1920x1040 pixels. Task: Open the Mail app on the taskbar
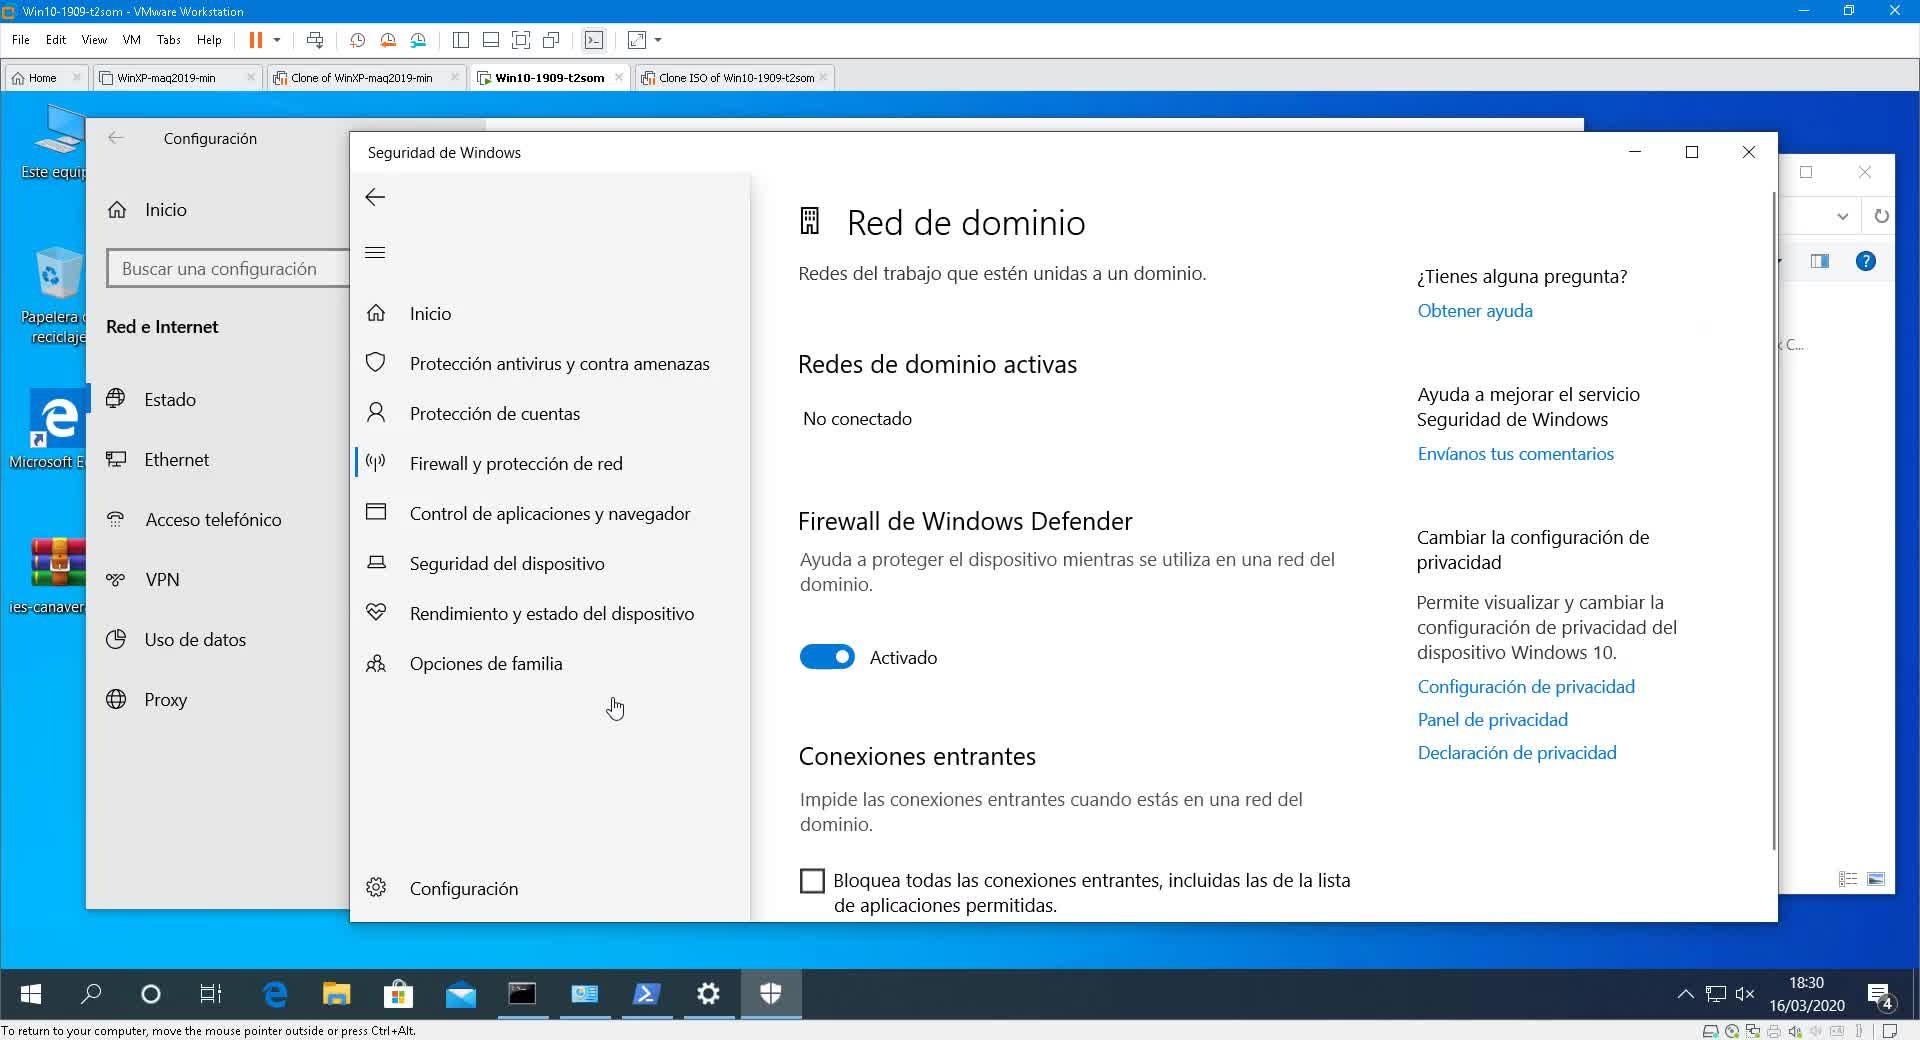tap(460, 993)
